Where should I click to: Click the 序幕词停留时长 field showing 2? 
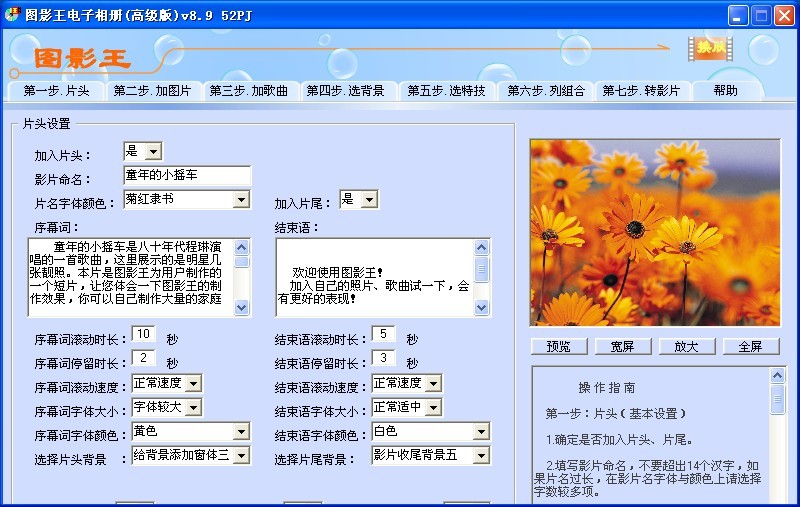(x=143, y=358)
